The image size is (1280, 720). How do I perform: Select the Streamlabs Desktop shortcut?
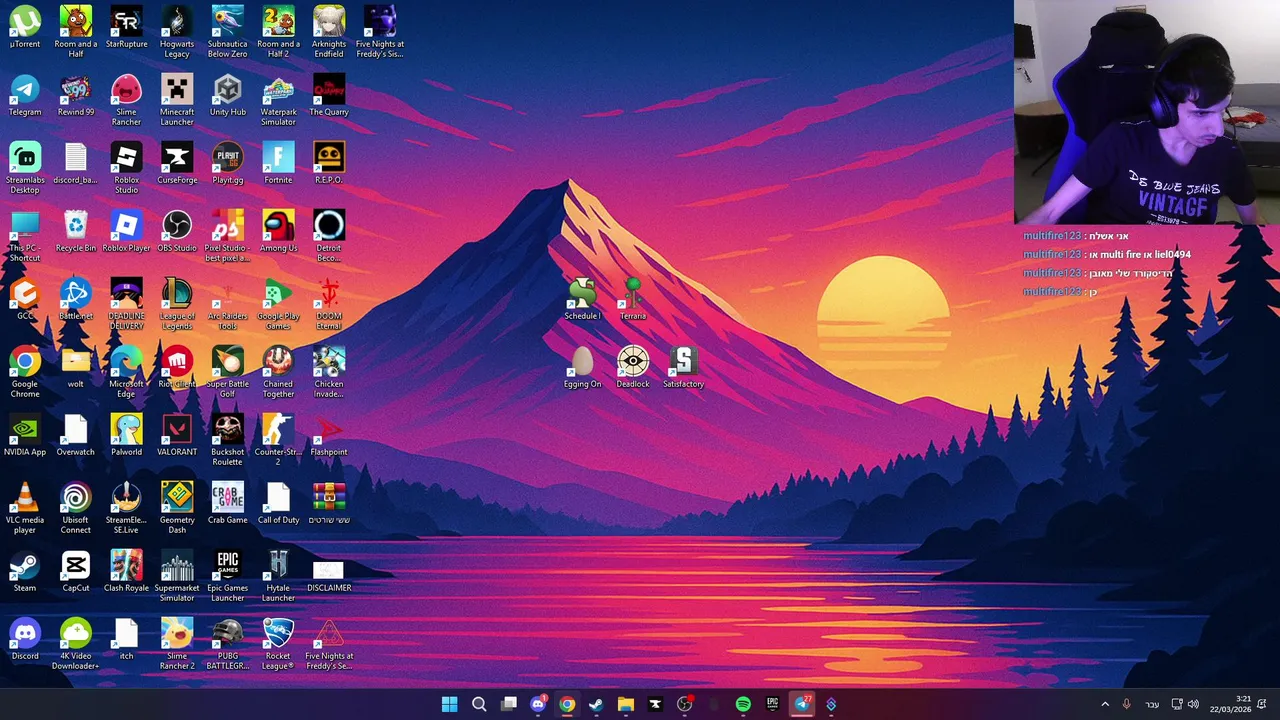pyautogui.click(x=25, y=168)
